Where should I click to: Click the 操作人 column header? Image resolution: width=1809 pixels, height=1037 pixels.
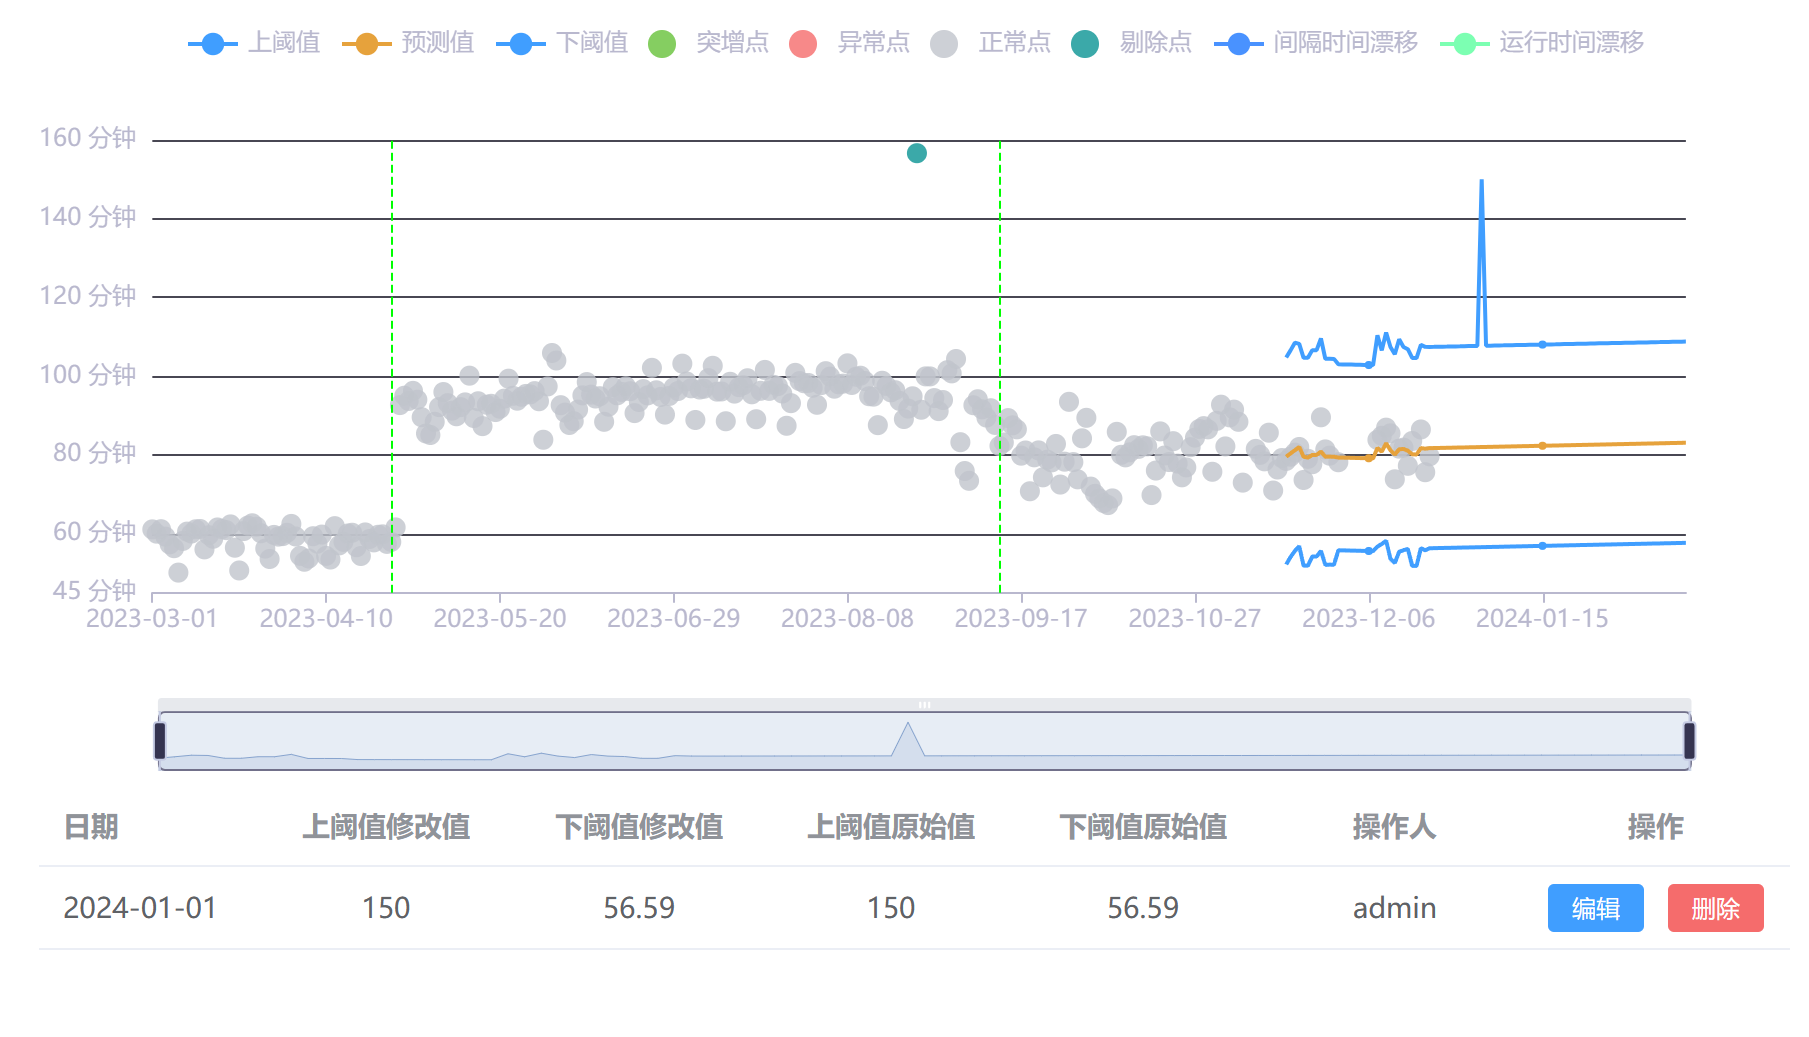(x=1394, y=827)
